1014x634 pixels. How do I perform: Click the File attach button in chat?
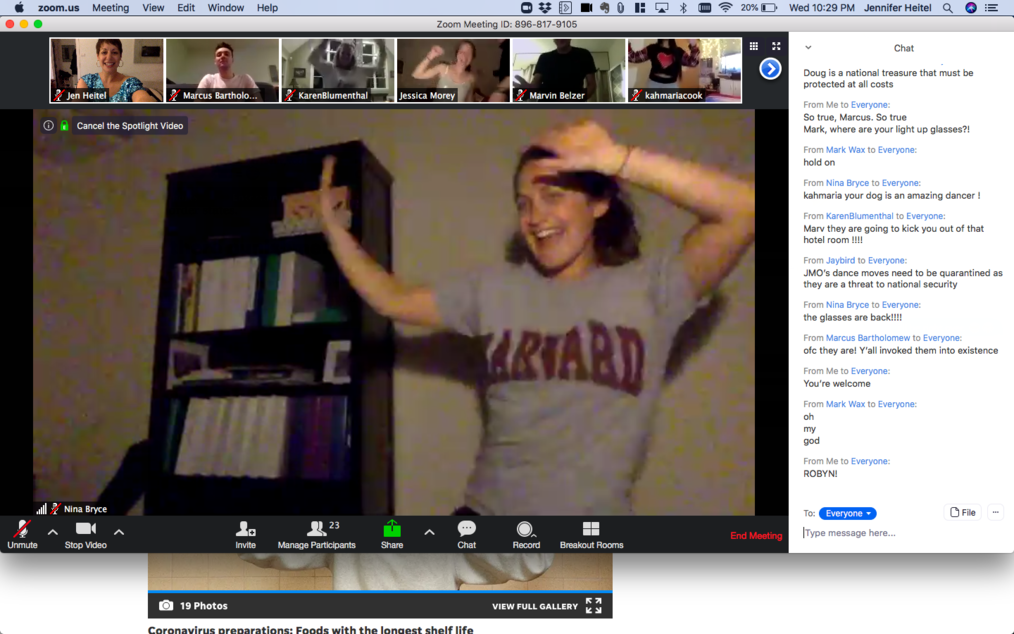[x=962, y=512]
